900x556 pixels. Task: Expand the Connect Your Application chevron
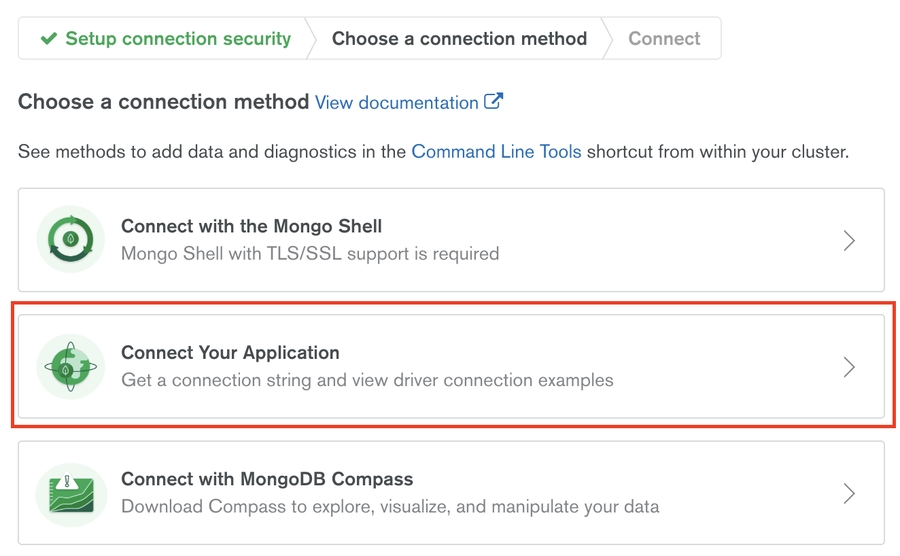point(849,367)
